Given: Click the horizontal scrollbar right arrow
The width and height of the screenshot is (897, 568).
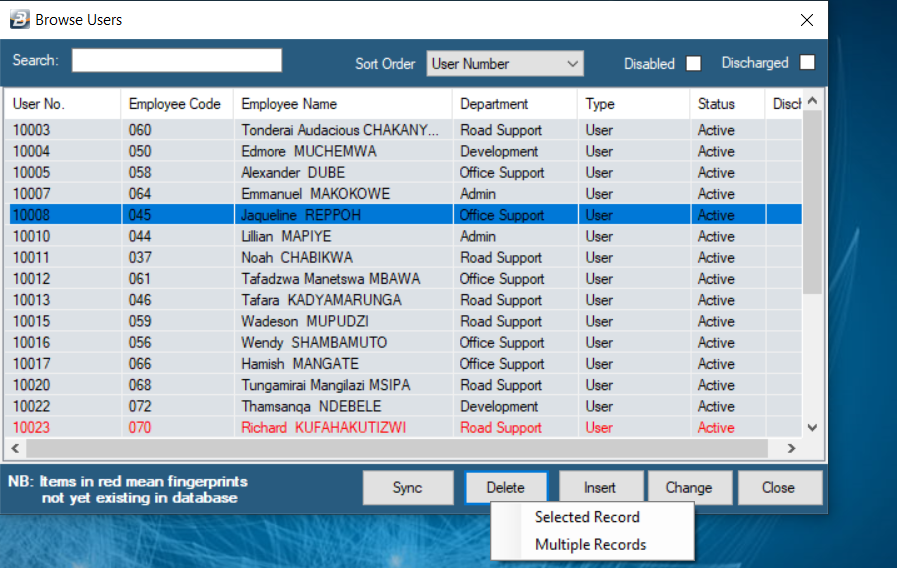Looking at the screenshot, I should coord(792,448).
